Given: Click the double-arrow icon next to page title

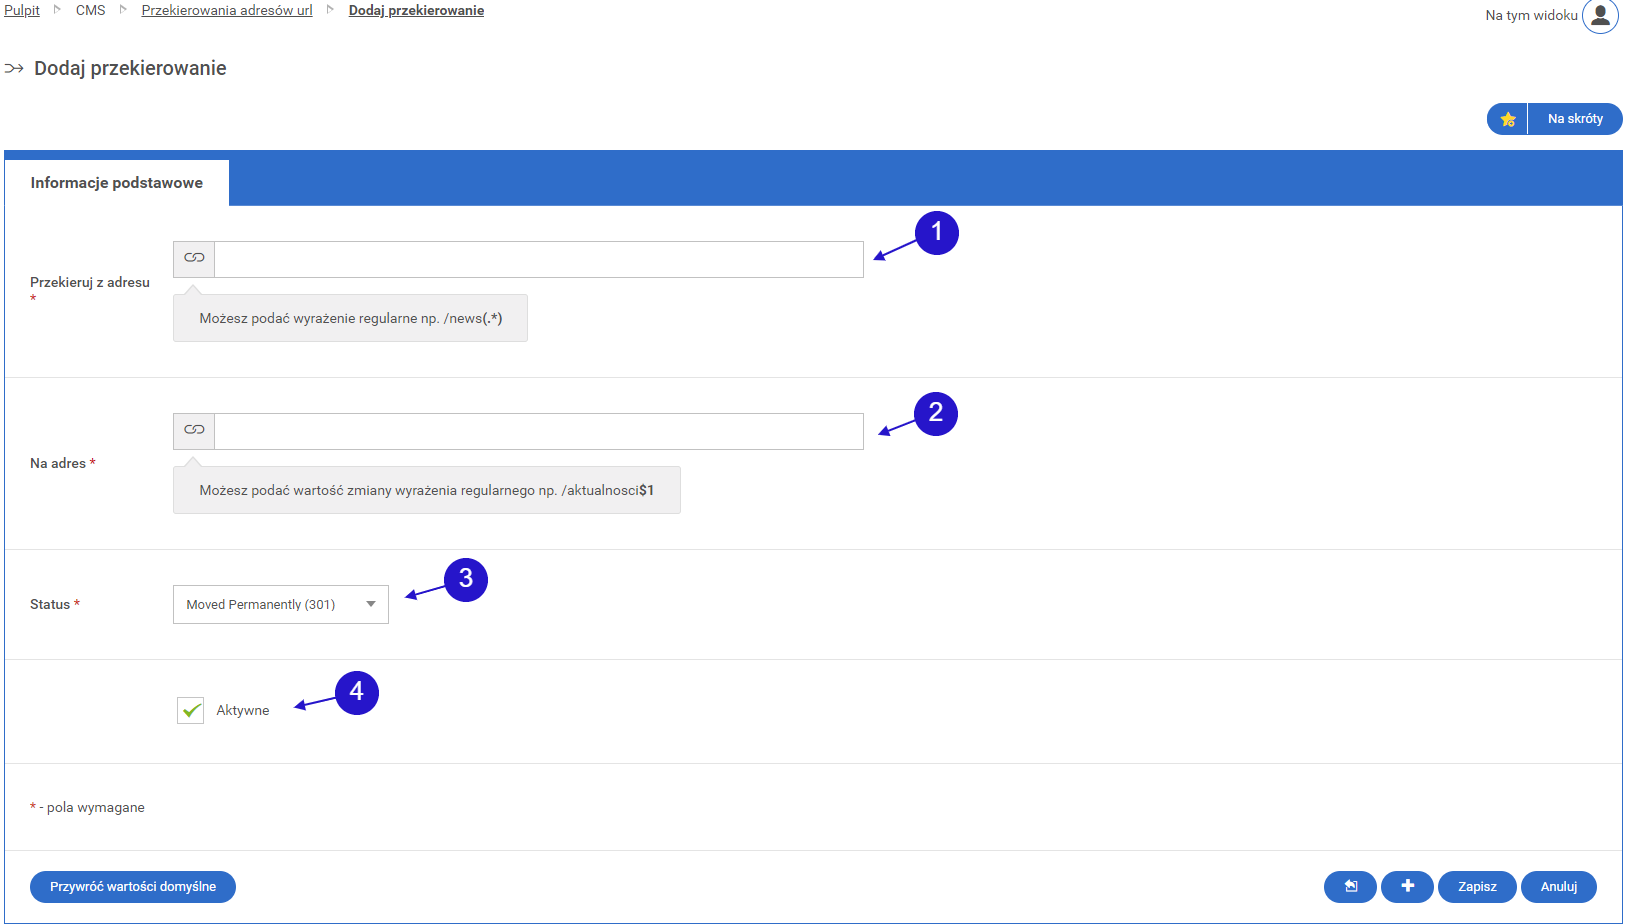Looking at the screenshot, I should [x=14, y=69].
